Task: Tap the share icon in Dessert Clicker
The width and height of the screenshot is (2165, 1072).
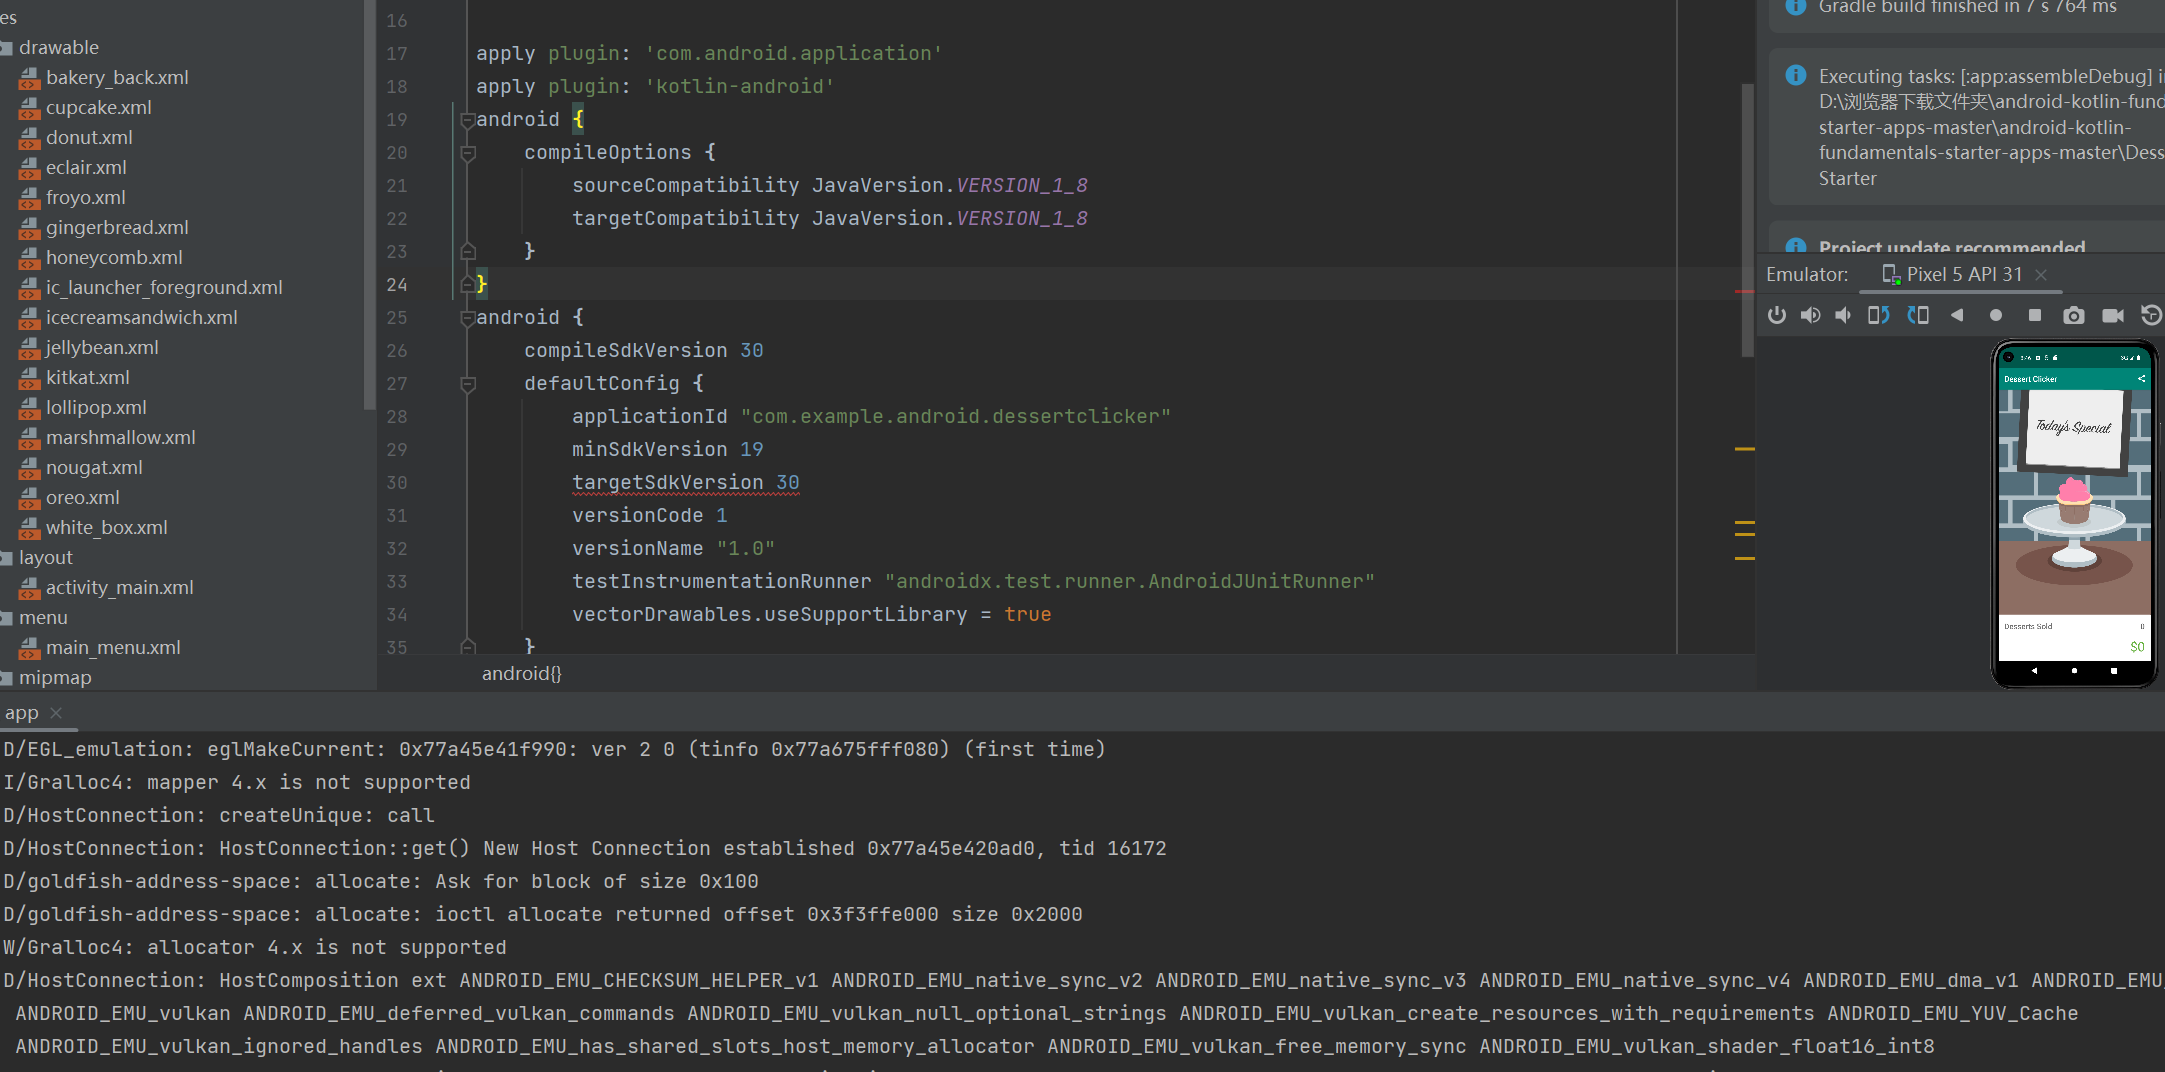Action: (2141, 379)
